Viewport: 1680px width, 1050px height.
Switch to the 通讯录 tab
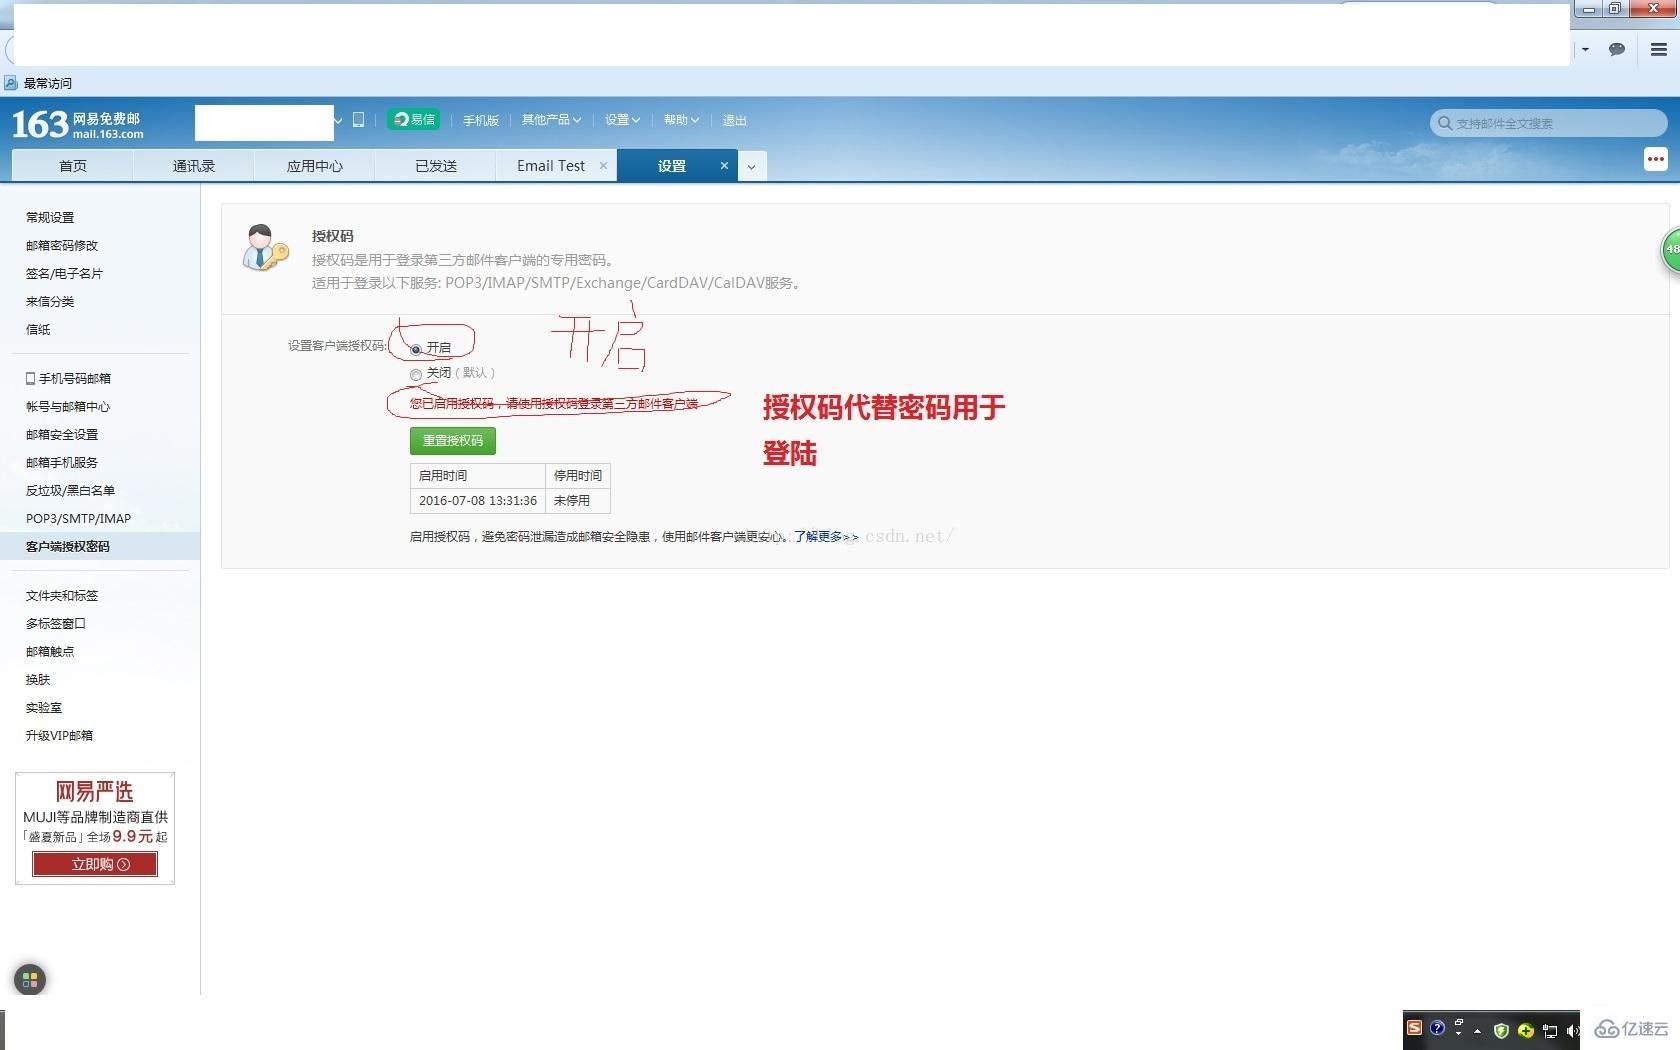(194, 166)
